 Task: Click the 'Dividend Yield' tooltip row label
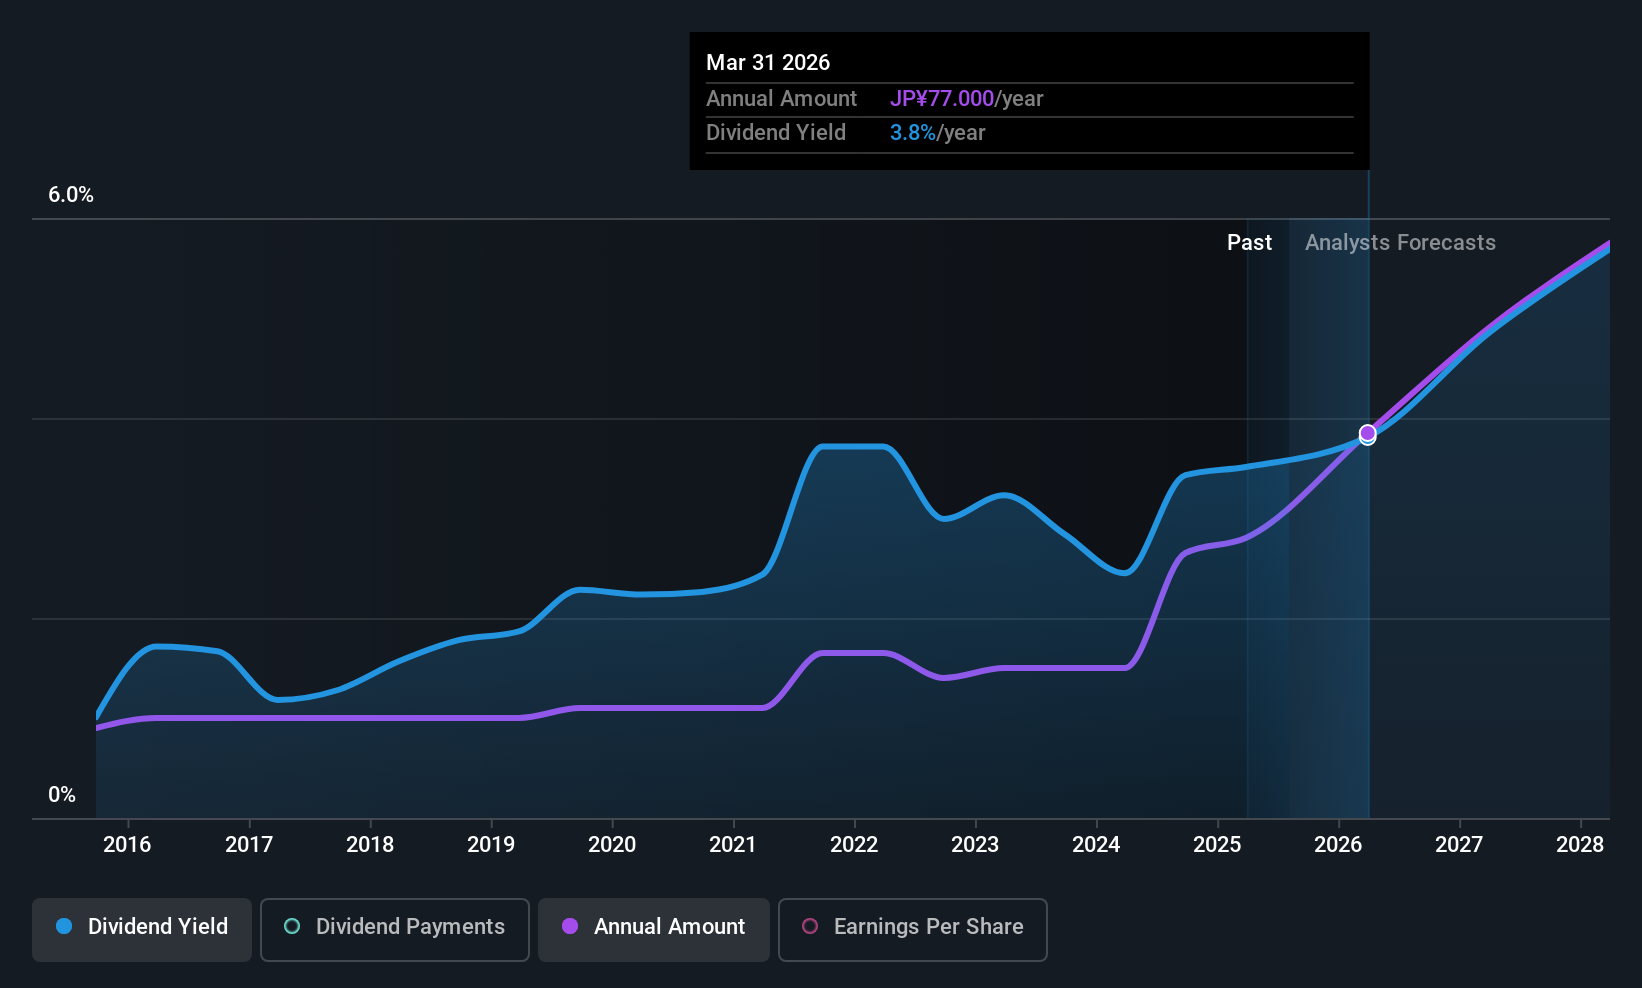point(776,133)
